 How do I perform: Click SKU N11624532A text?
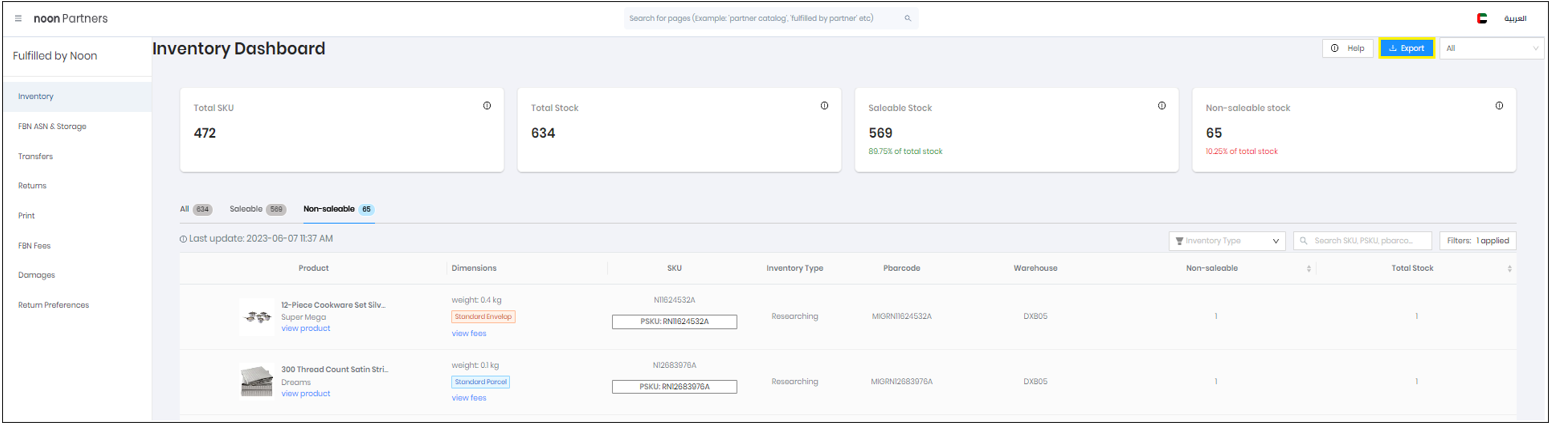pyautogui.click(x=674, y=300)
